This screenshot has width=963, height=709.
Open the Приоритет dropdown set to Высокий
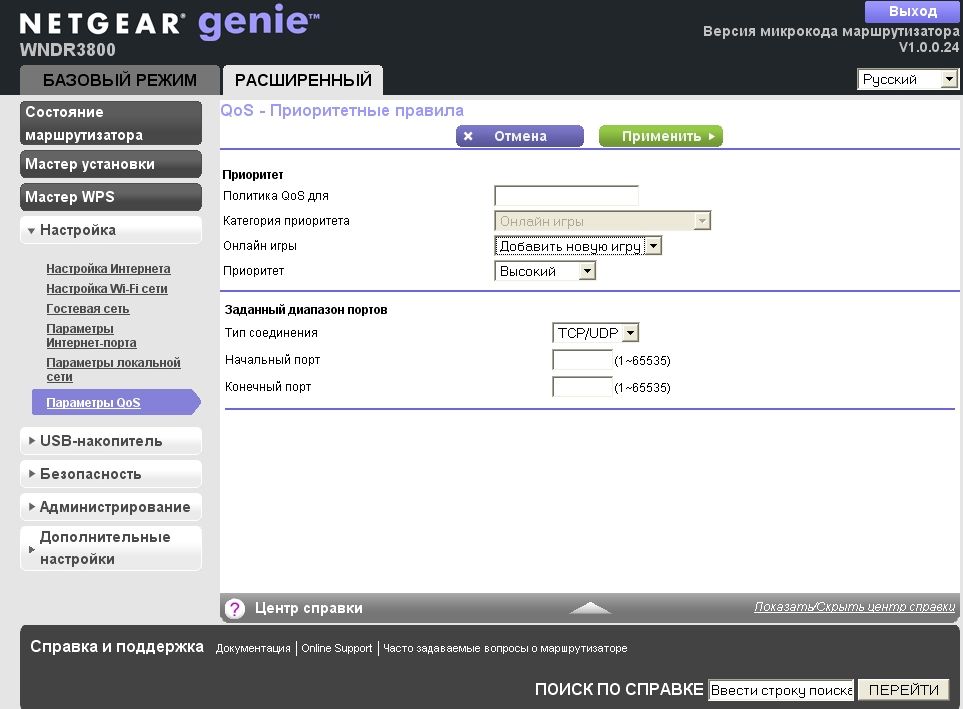click(545, 271)
